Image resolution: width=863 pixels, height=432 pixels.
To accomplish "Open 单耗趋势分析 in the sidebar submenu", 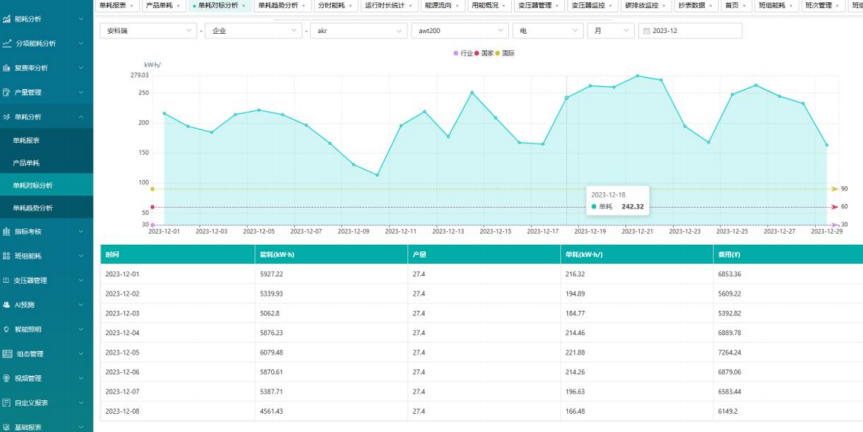I will click(46, 208).
